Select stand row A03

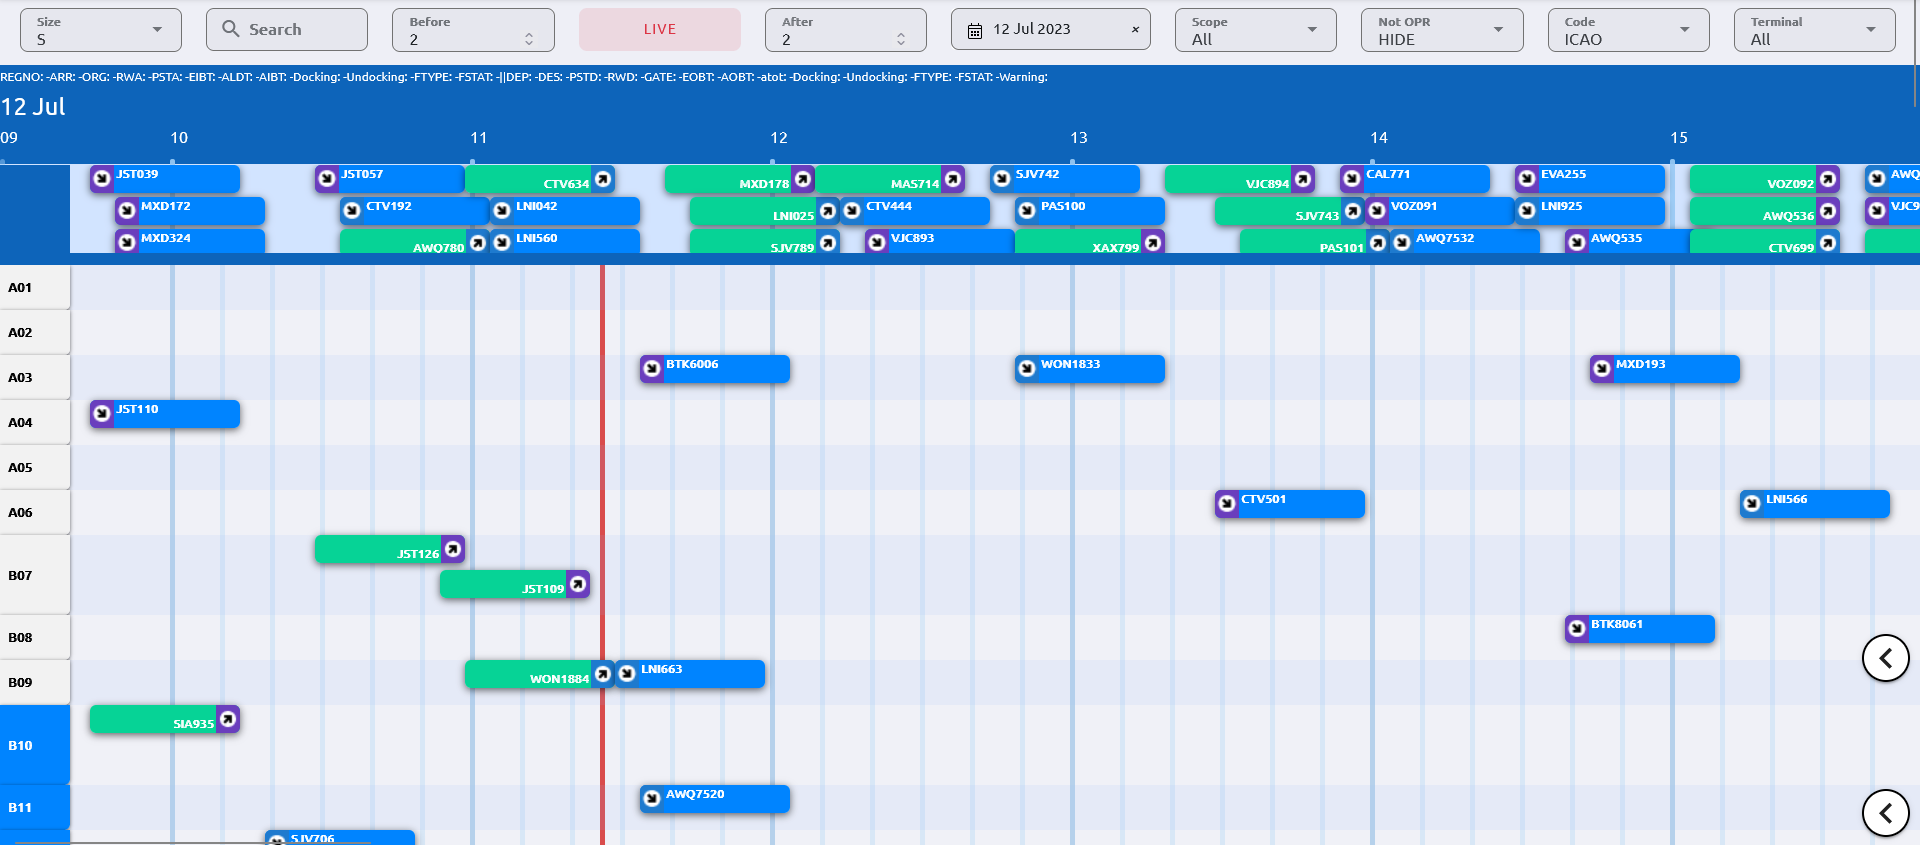[x=34, y=377]
